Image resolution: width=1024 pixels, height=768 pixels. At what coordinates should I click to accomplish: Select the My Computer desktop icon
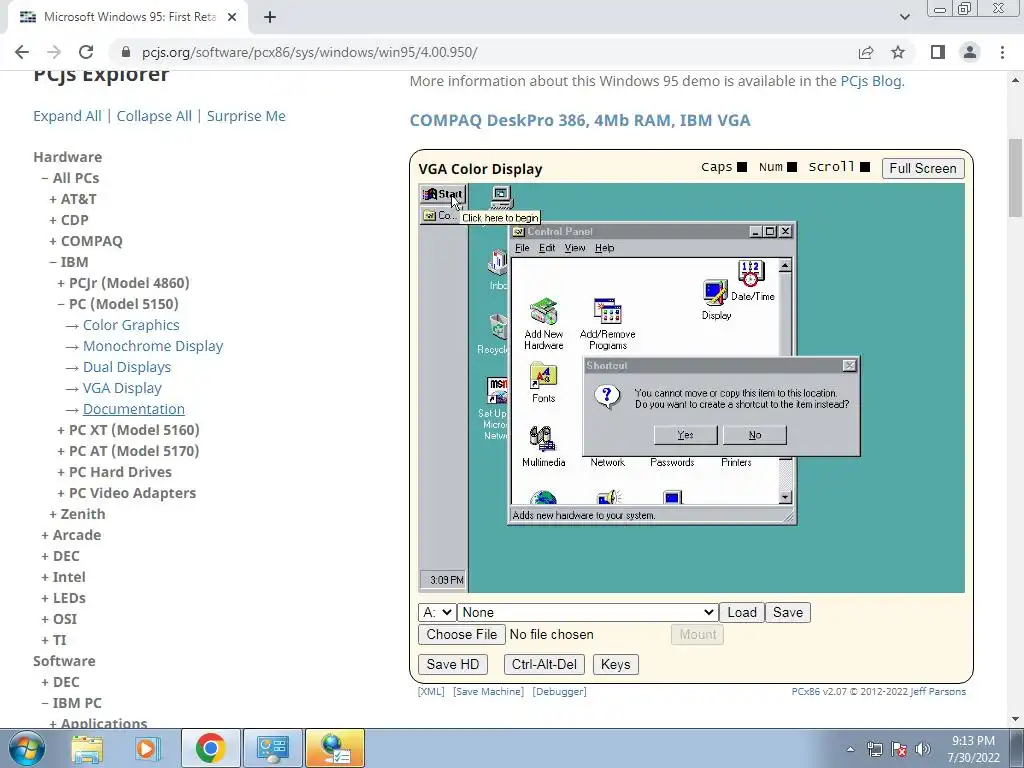coord(501,196)
